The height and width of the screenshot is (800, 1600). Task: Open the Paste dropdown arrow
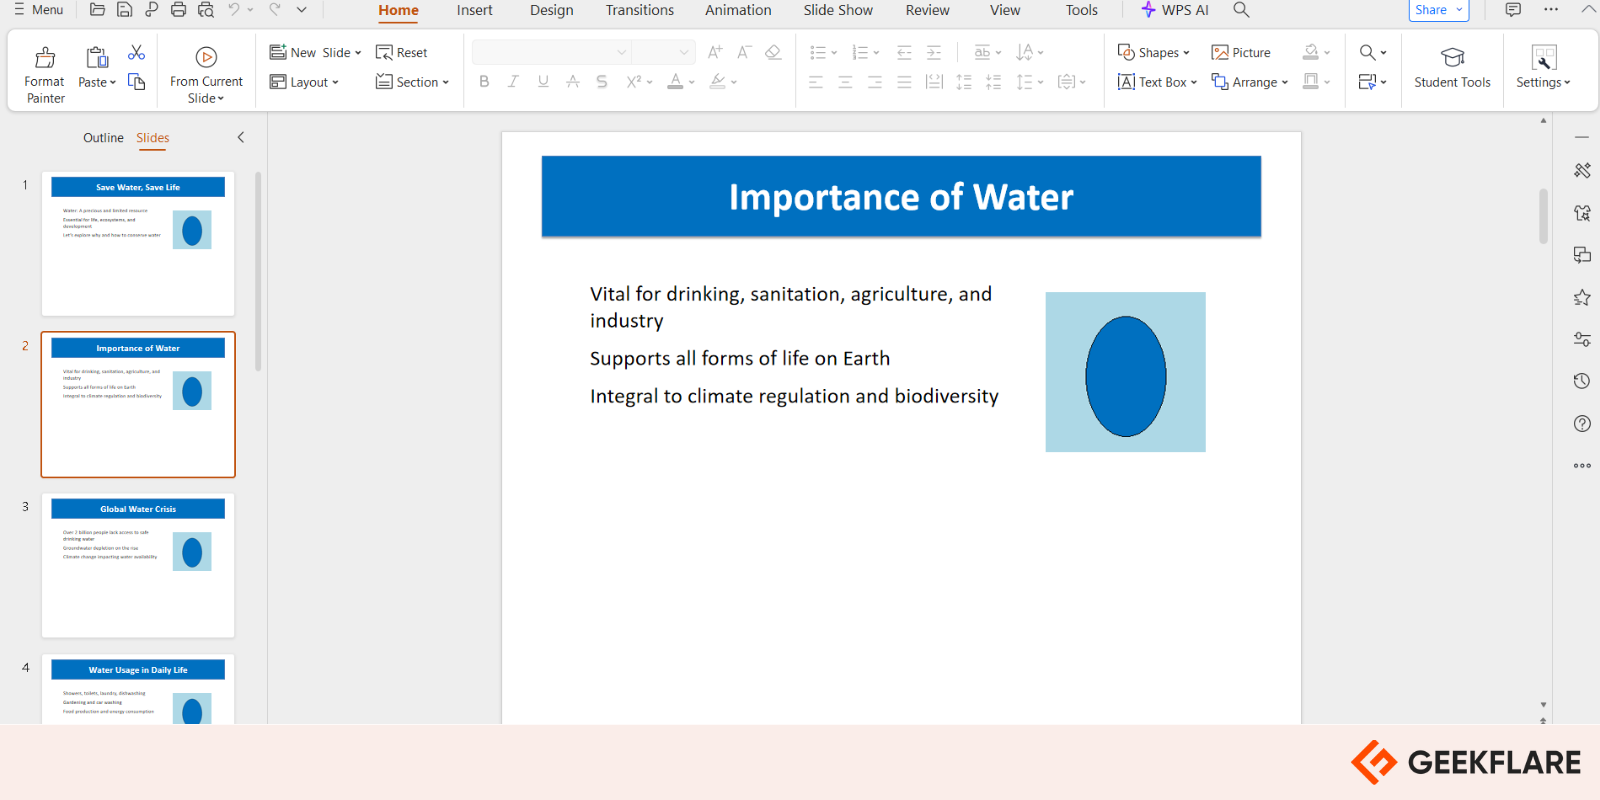click(x=113, y=83)
